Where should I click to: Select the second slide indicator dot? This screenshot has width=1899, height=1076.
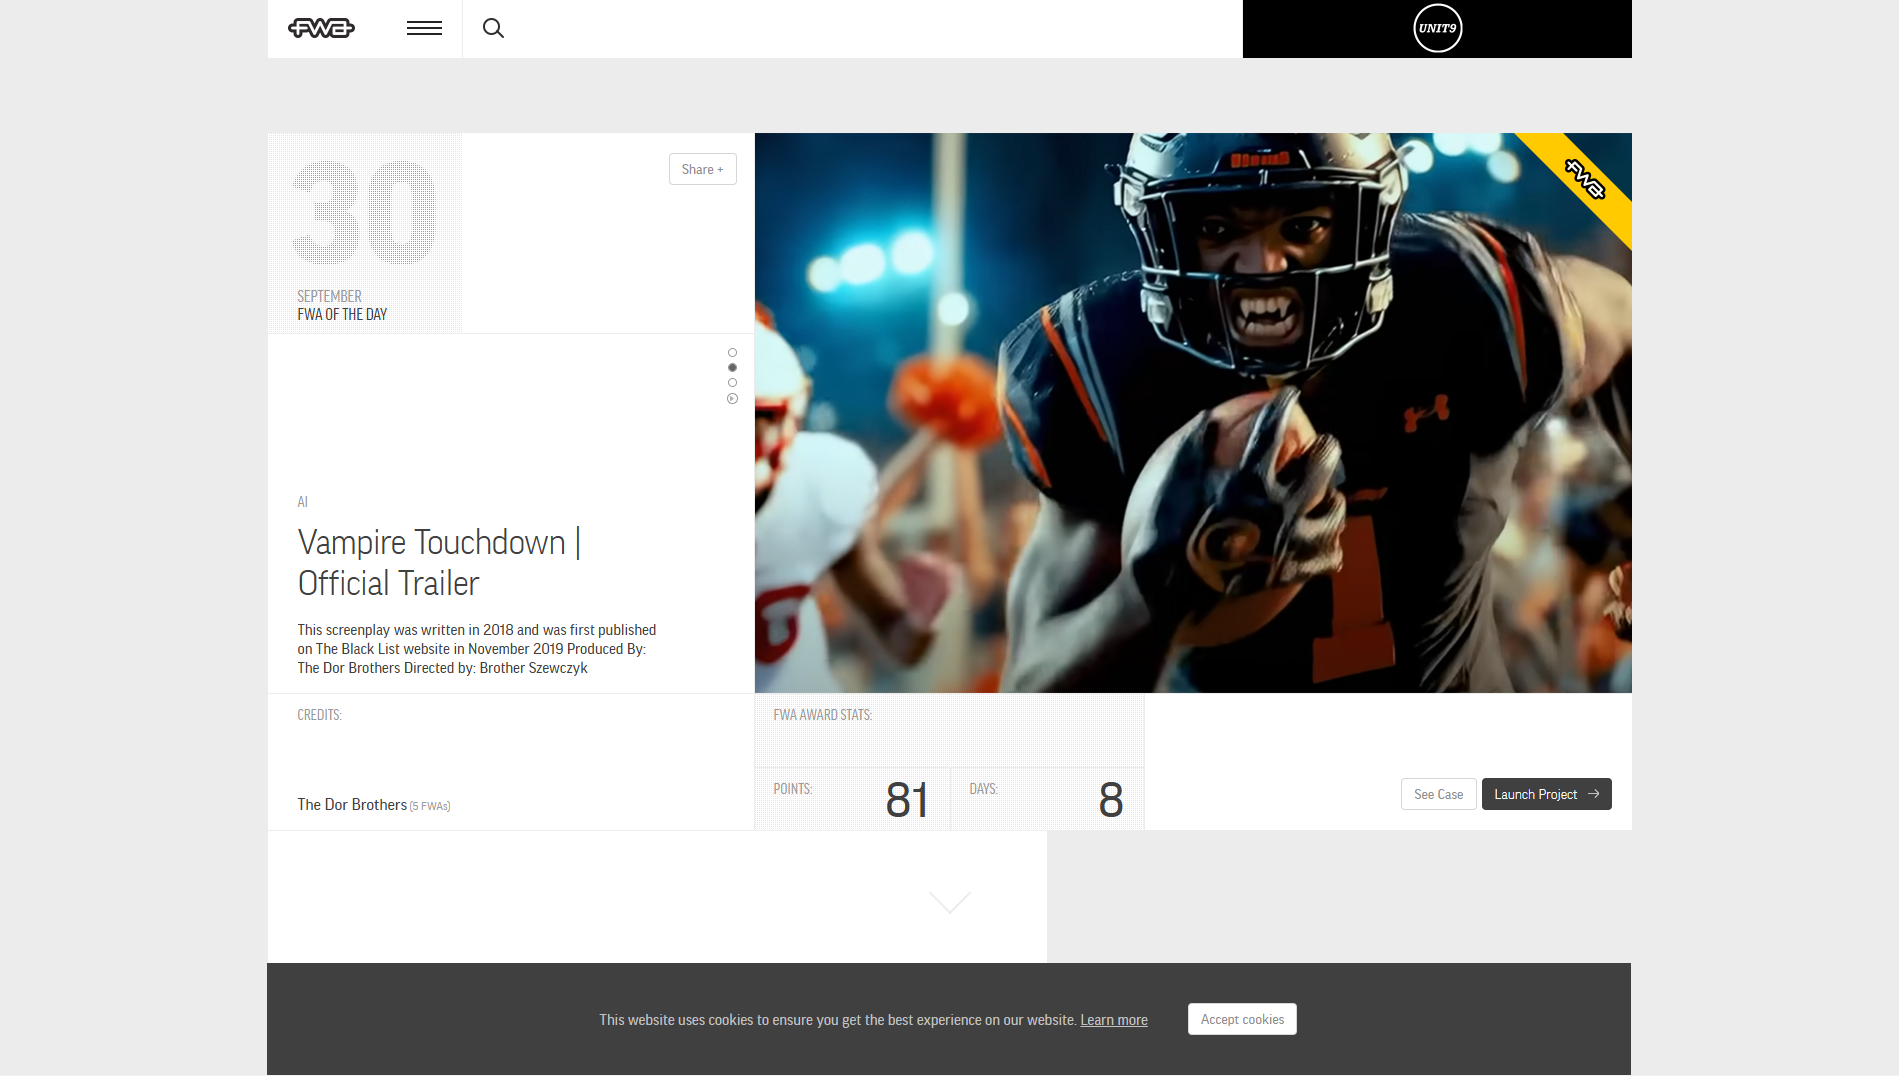coord(732,368)
